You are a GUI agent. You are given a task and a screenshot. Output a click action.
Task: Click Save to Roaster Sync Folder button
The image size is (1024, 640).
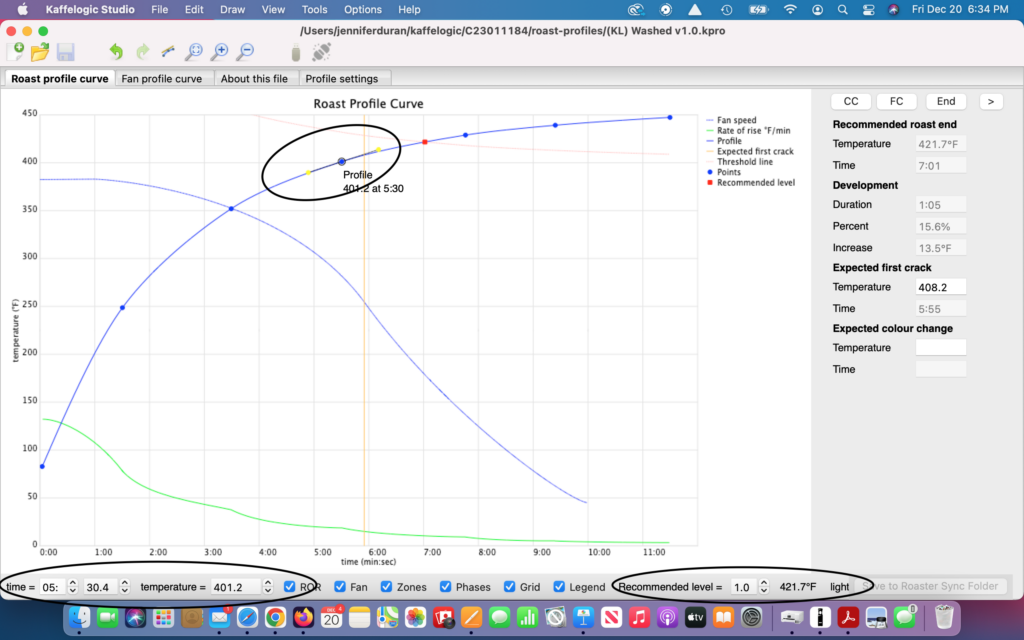pyautogui.click(x=930, y=586)
